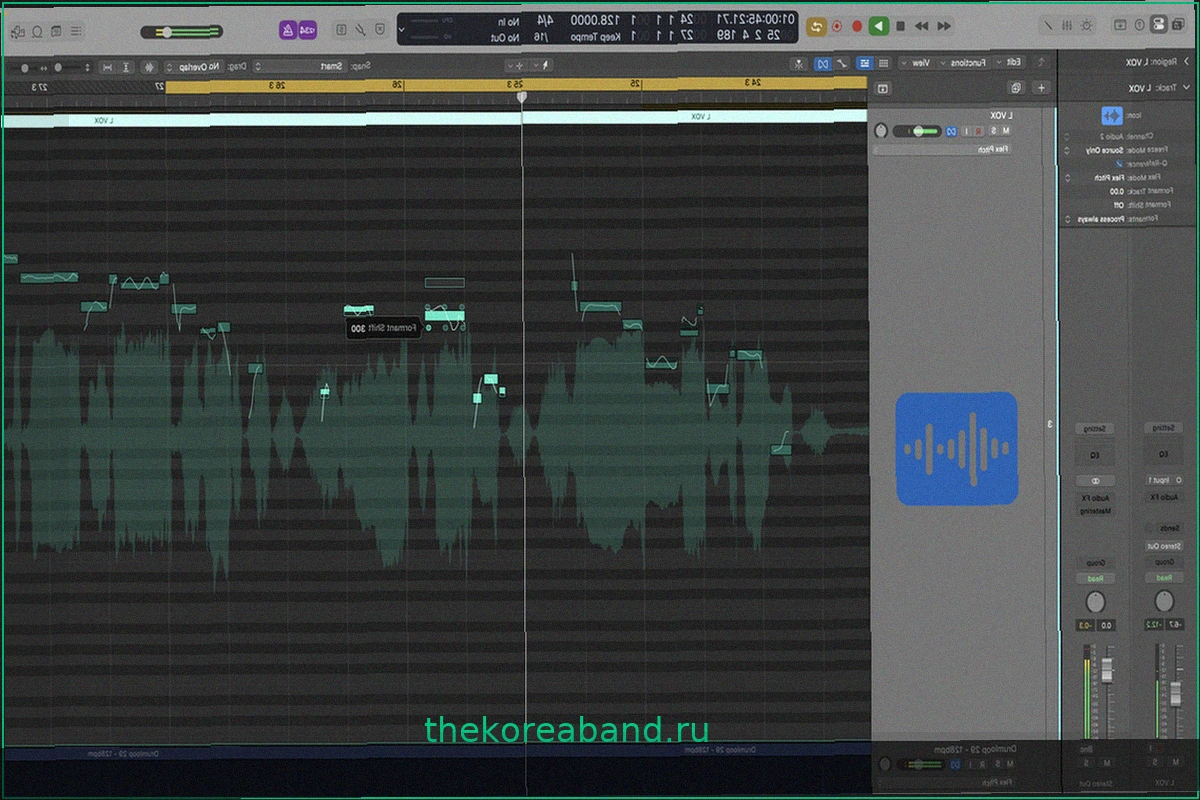The image size is (1200, 800).
Task: Open the List Editors icon
Action: pos(76,31)
